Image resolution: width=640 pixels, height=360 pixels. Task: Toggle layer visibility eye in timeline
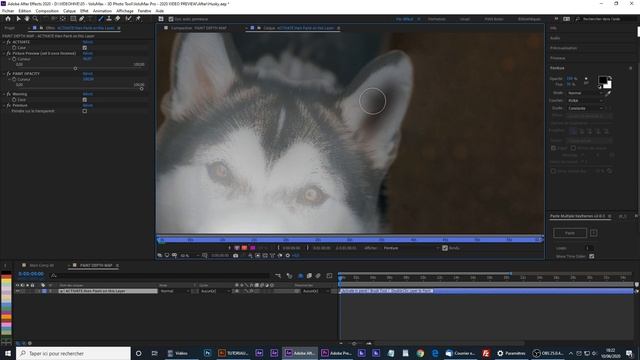(x=18, y=291)
